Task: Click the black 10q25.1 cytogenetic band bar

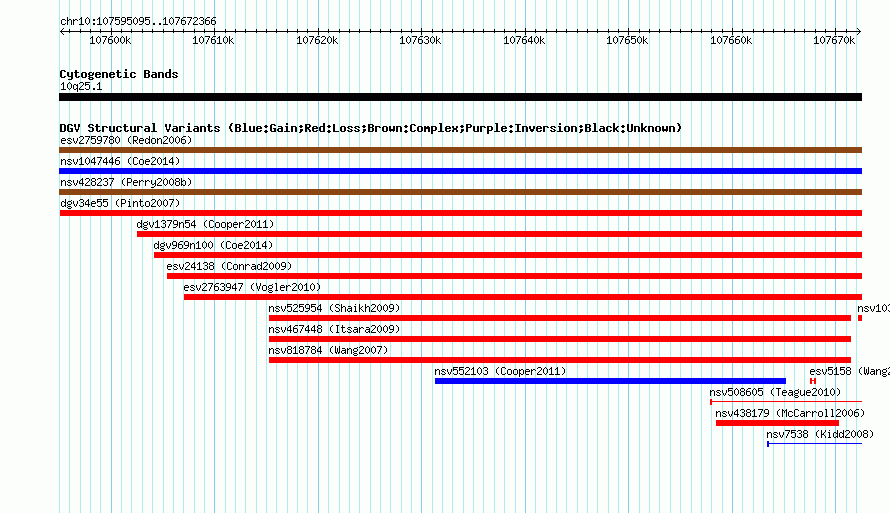Action: 460,97
